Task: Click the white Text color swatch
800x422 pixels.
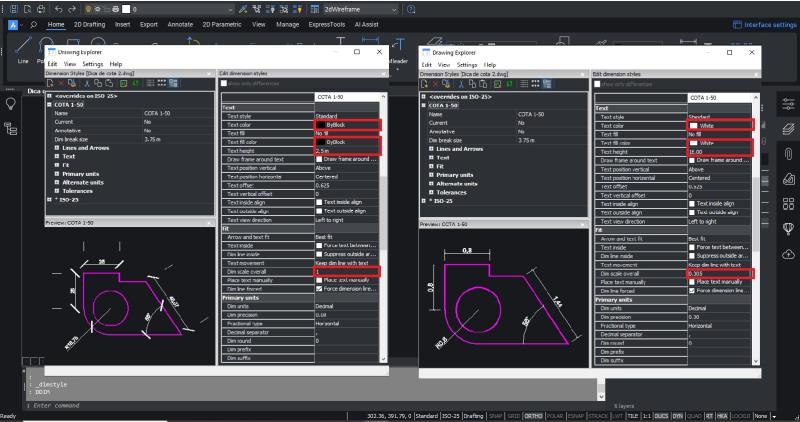Action: (x=693, y=126)
